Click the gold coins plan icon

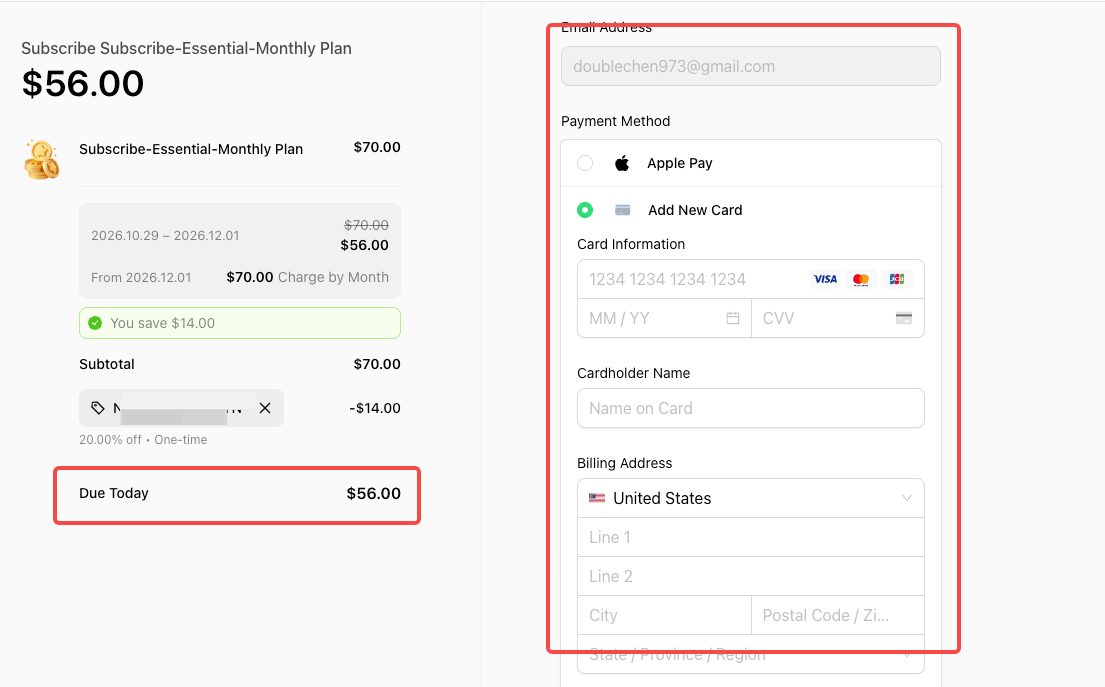[42, 159]
